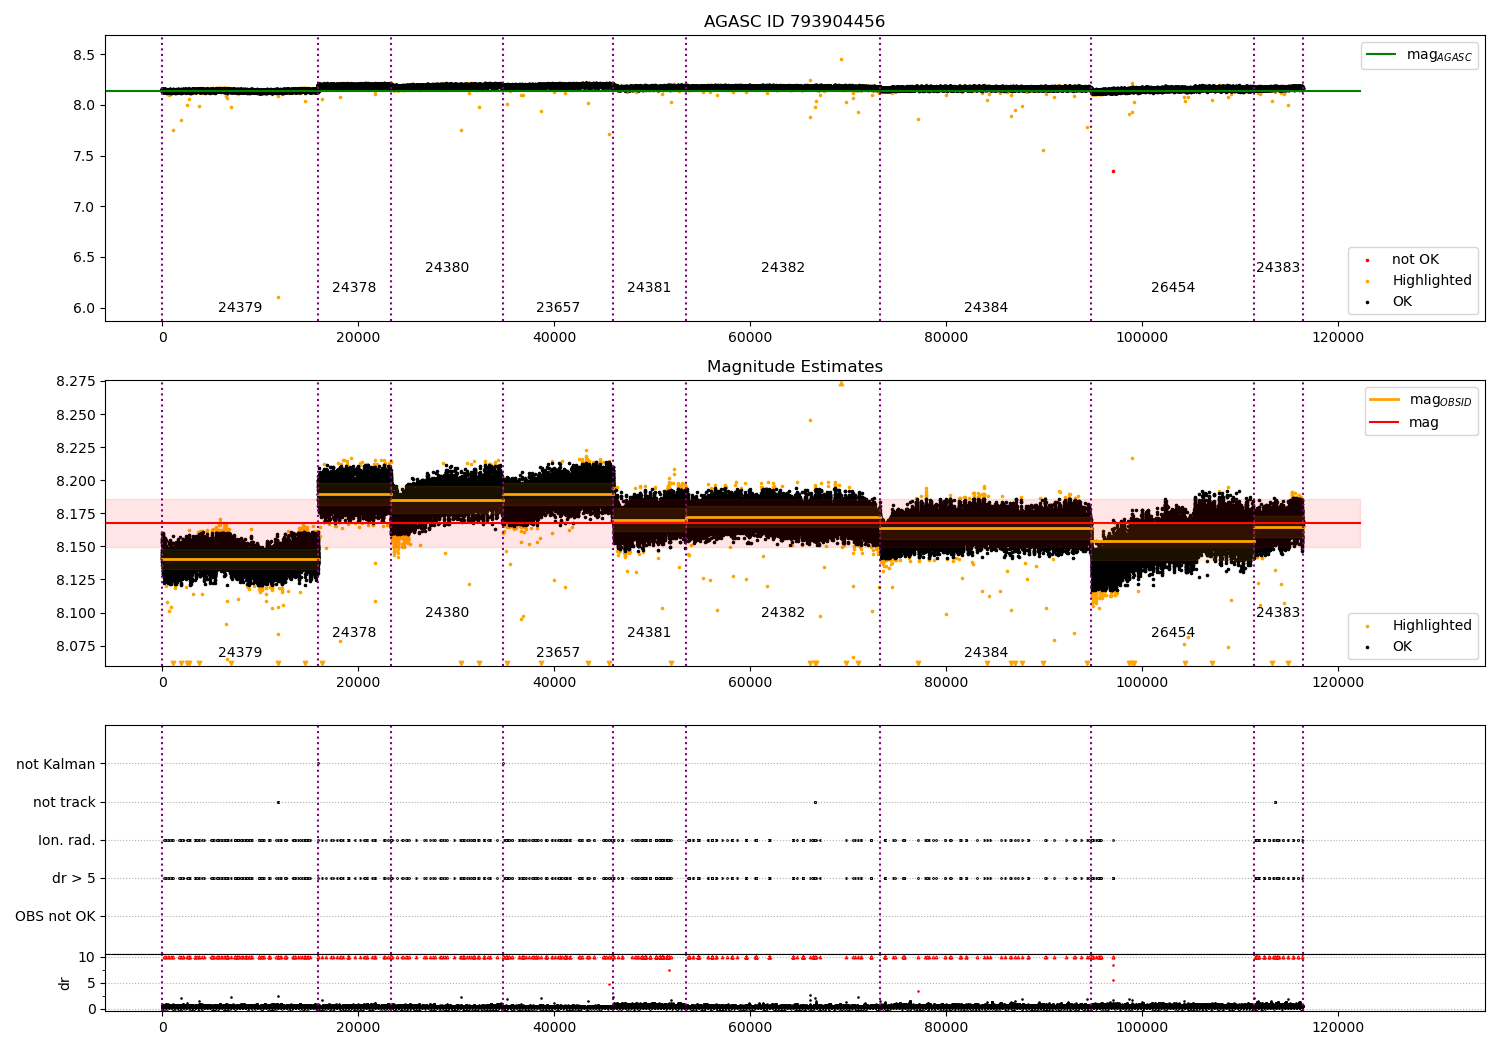Click obsid label 24383 in top plot
1500x1050 pixels.
tap(1278, 268)
